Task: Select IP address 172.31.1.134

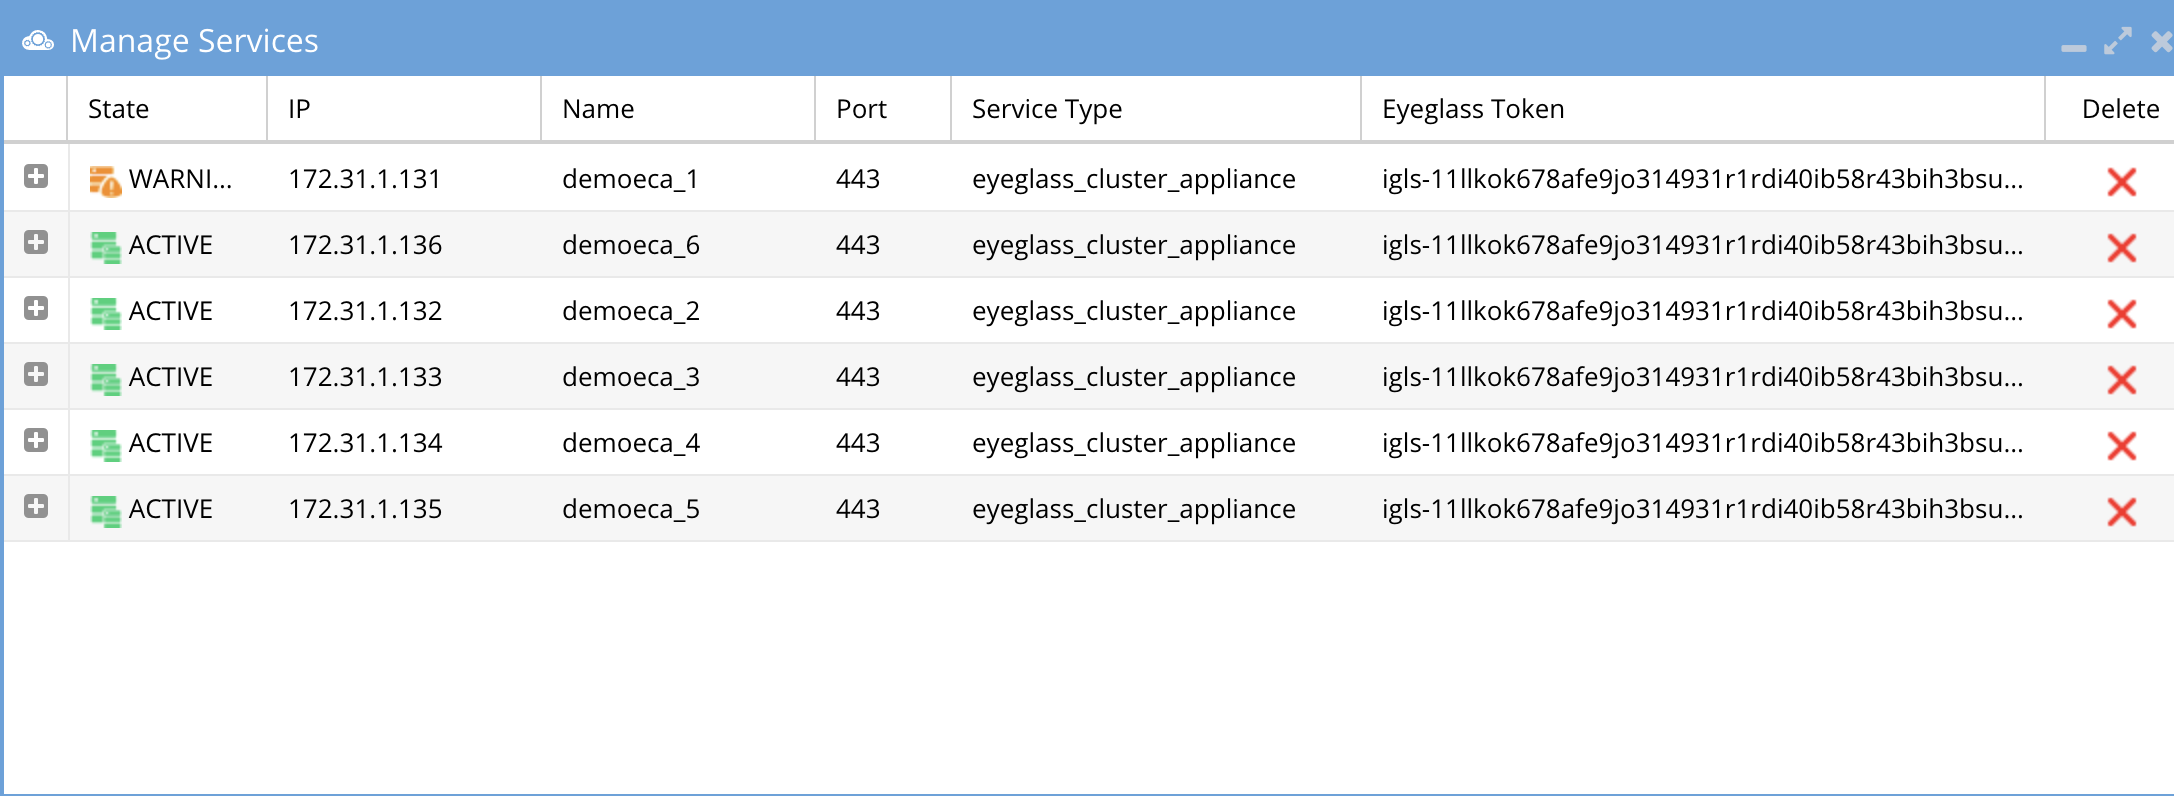Action: (x=365, y=443)
